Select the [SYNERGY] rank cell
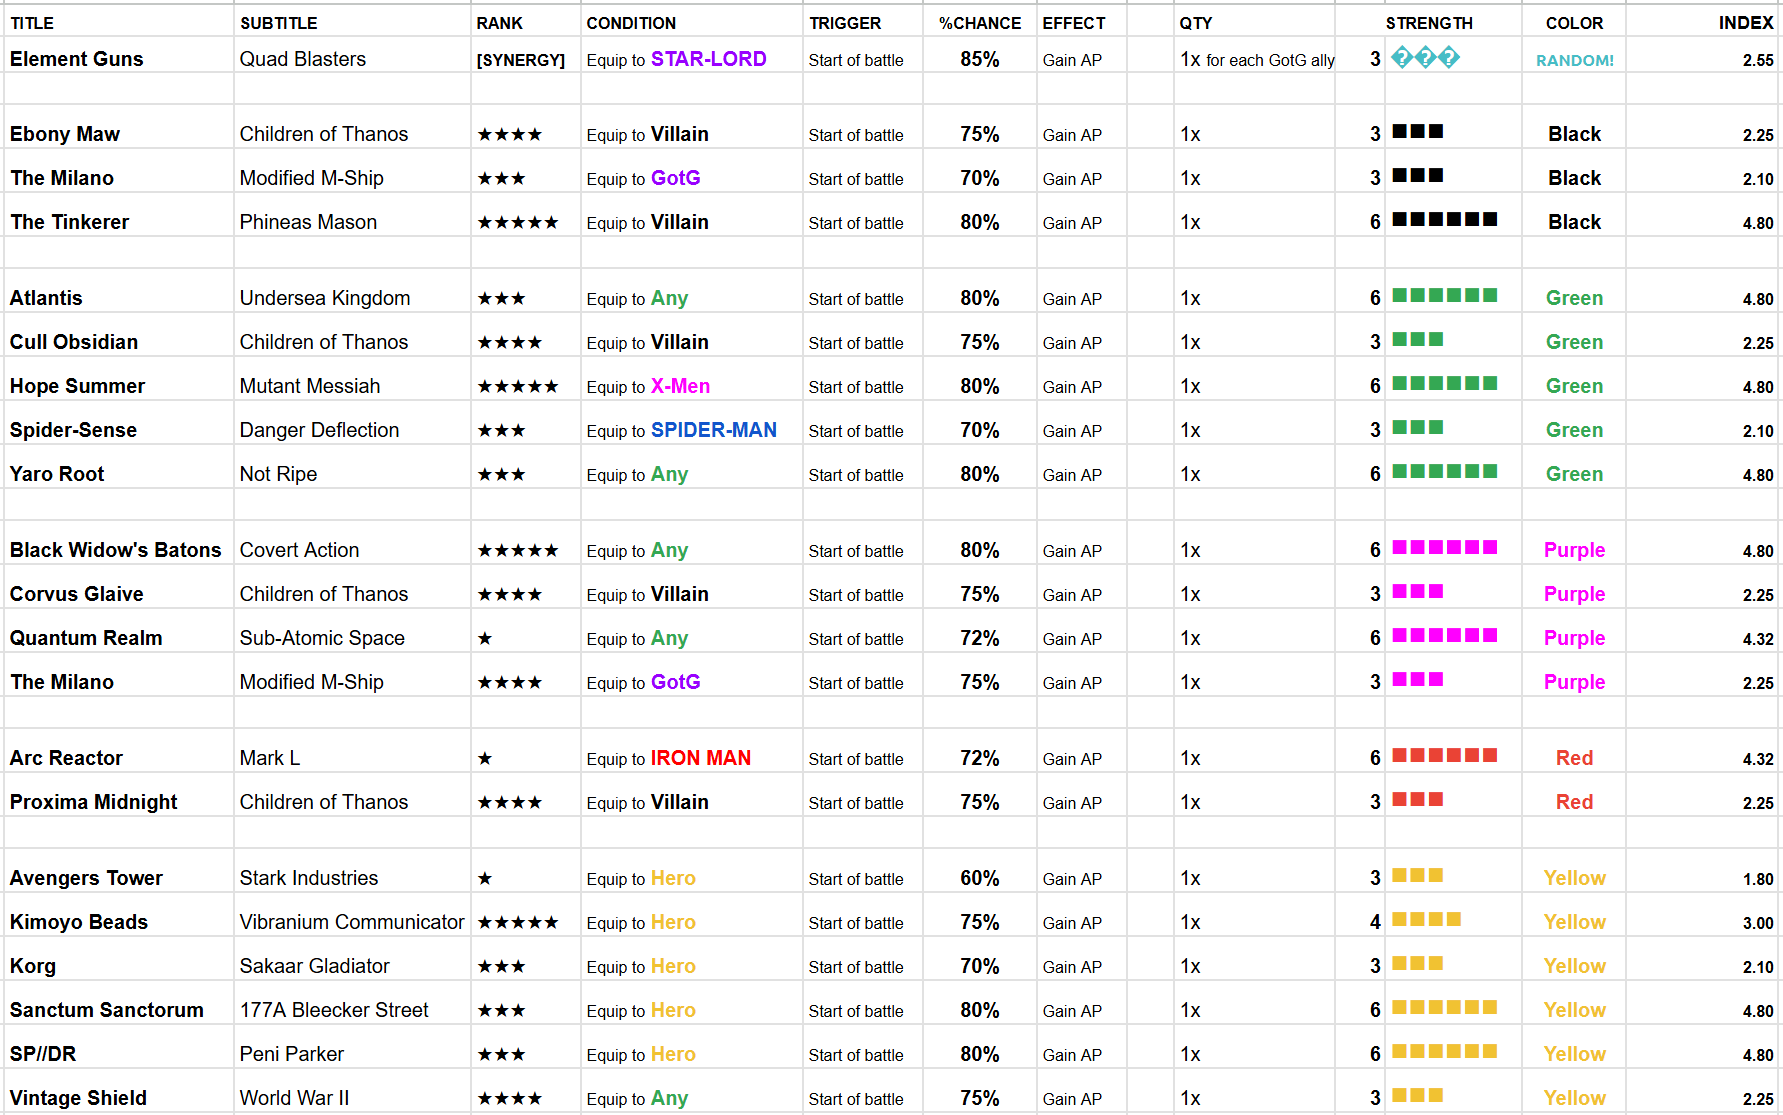Image resolution: width=1783 pixels, height=1115 pixels. 521,60
